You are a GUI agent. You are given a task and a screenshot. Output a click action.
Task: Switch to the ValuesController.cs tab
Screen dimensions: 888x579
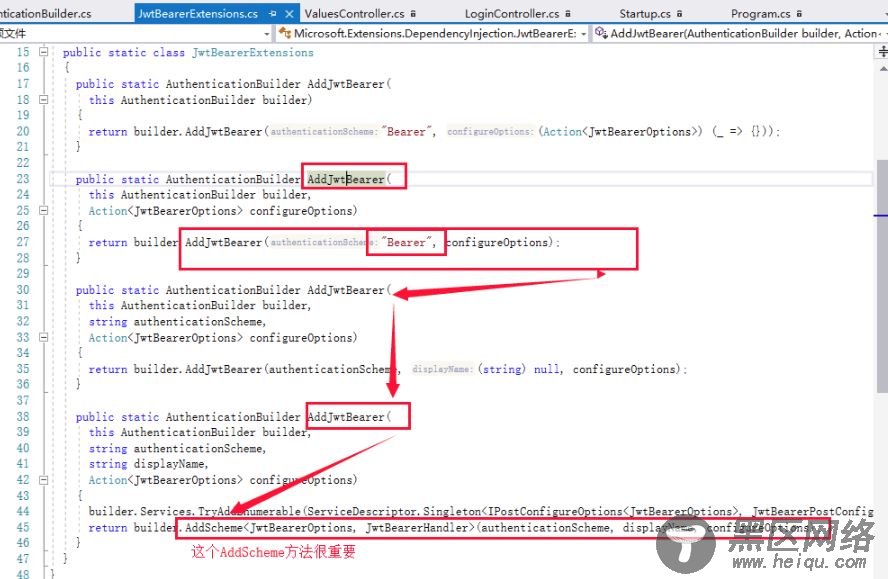click(x=355, y=14)
